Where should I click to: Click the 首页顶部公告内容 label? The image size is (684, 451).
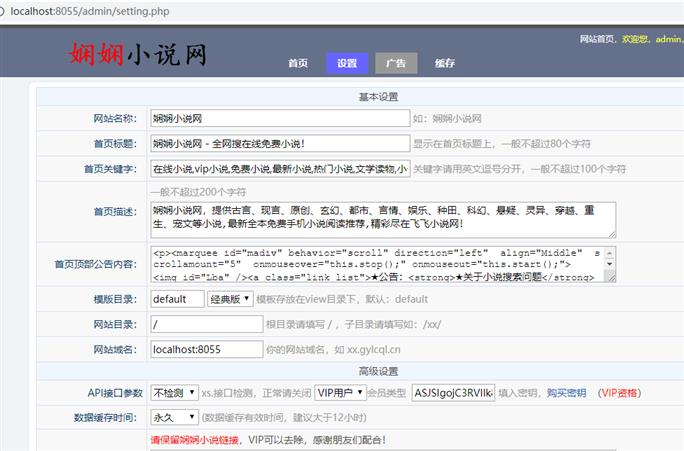(x=96, y=264)
